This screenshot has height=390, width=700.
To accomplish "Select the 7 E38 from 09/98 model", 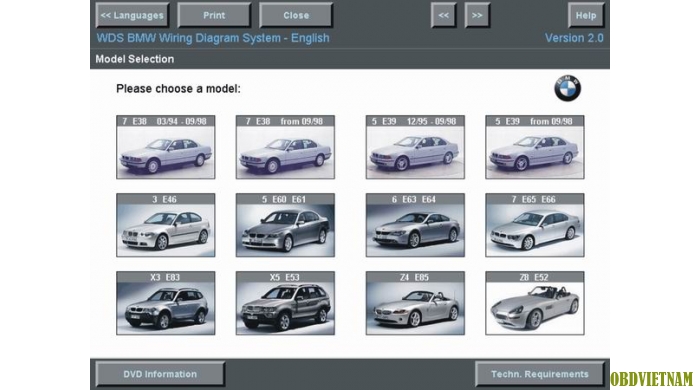I will [285, 147].
